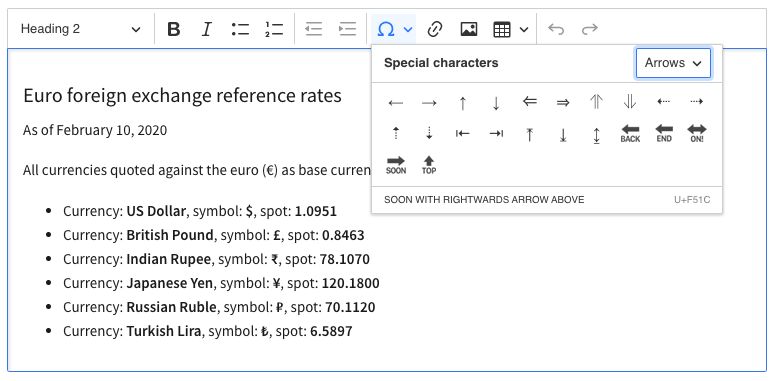Insert the downwards arrow to bar
This screenshot has width=777, height=381.
click(x=563, y=134)
